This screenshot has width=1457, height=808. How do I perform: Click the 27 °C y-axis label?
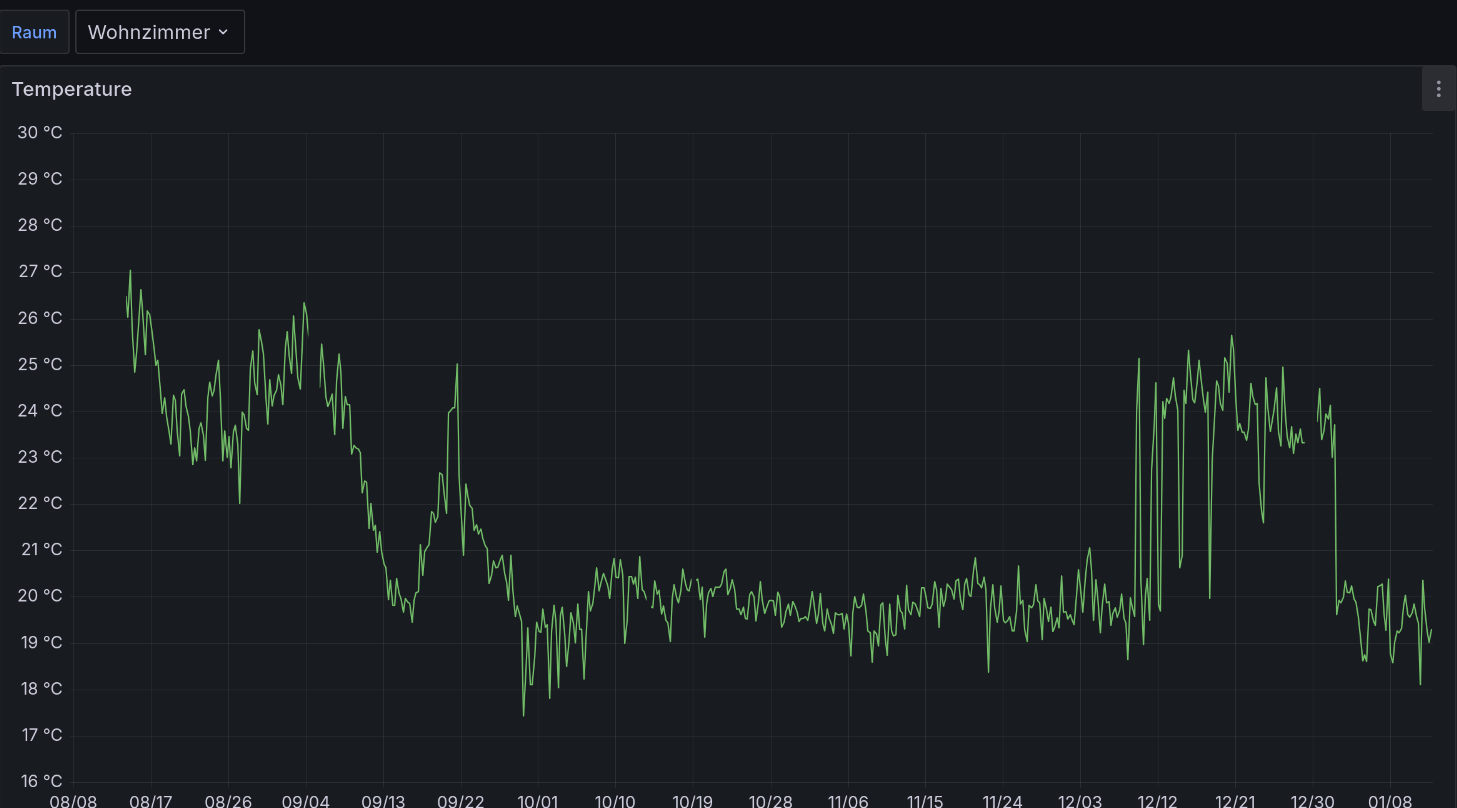(x=40, y=272)
